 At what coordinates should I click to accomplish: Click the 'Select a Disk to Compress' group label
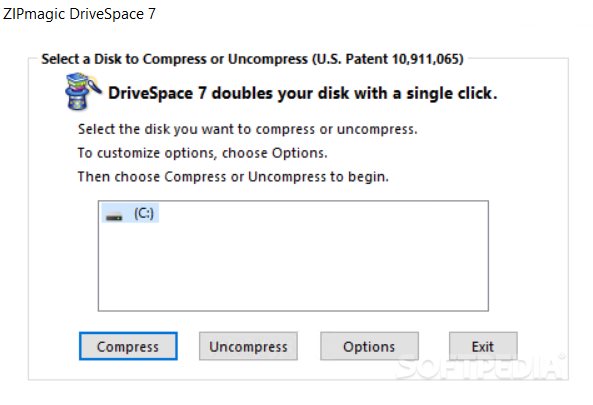click(x=252, y=59)
